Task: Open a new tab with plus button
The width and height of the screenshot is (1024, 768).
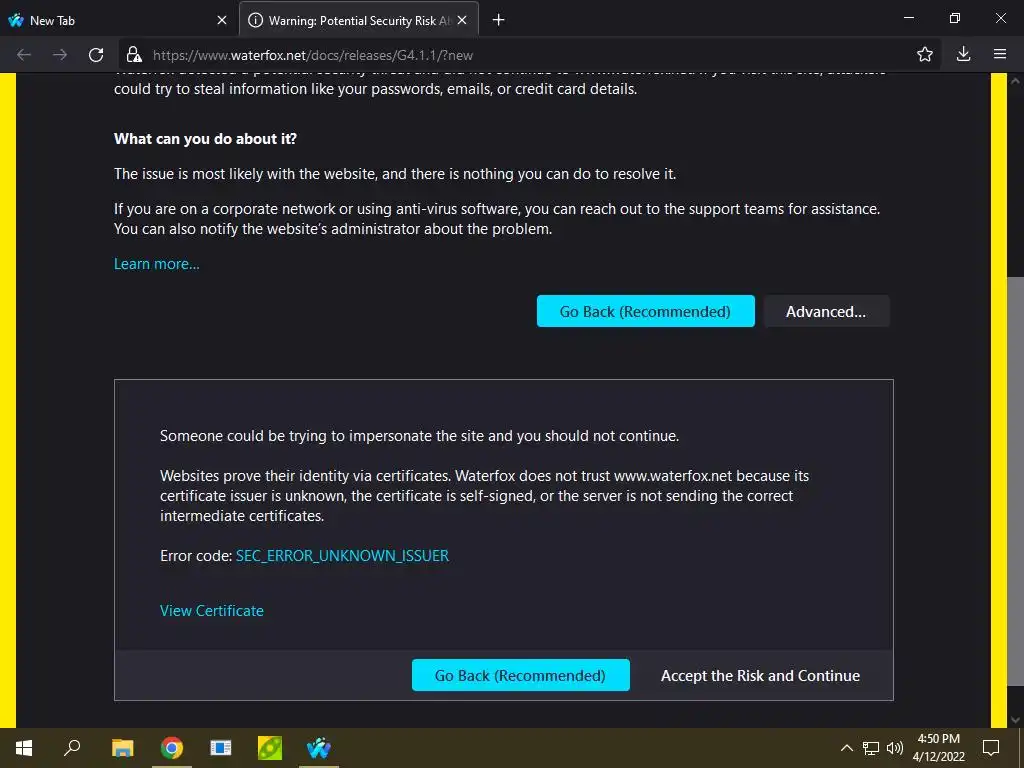Action: tap(498, 20)
